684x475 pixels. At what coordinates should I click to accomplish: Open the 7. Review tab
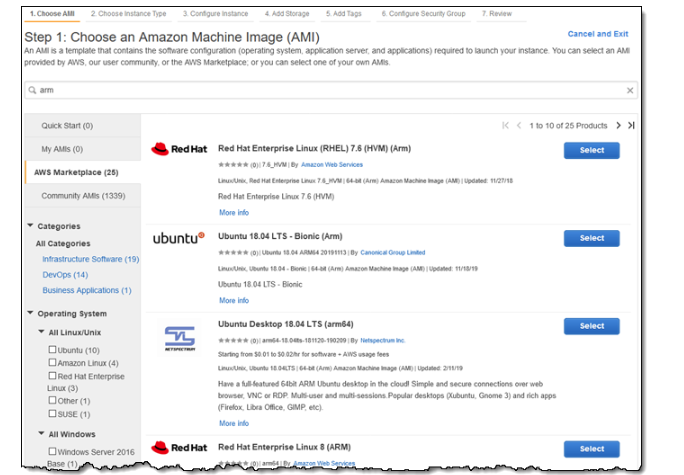pyautogui.click(x=497, y=14)
